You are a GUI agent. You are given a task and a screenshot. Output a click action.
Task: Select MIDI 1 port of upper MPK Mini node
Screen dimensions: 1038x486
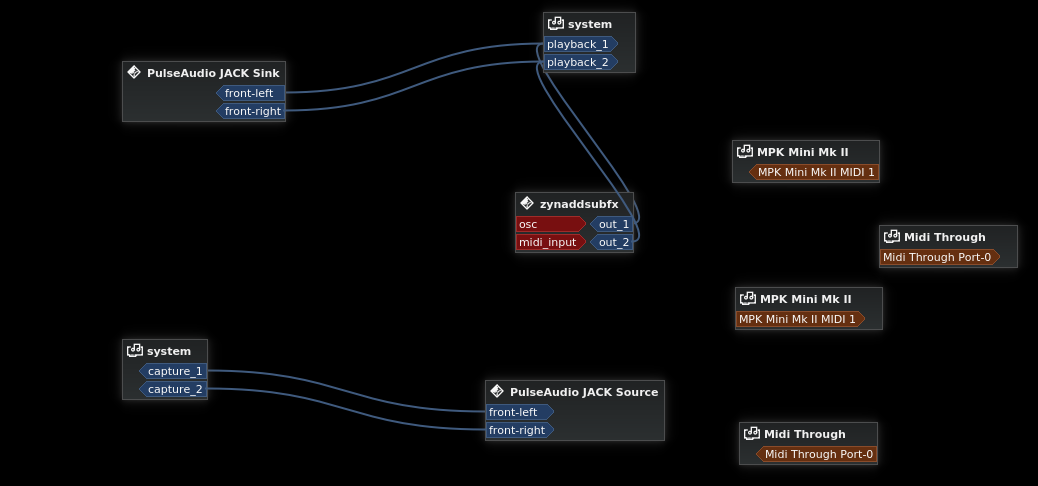pyautogui.click(x=814, y=173)
